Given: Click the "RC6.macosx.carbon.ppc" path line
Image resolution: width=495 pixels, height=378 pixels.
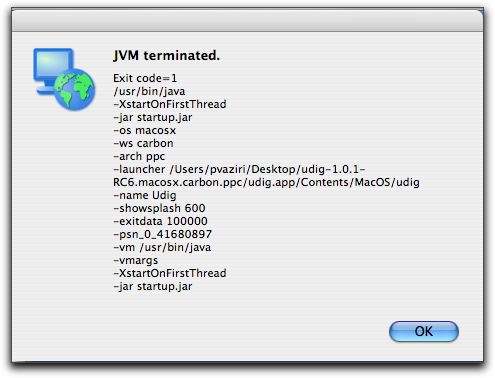Looking at the screenshot, I should pyautogui.click(x=266, y=182).
